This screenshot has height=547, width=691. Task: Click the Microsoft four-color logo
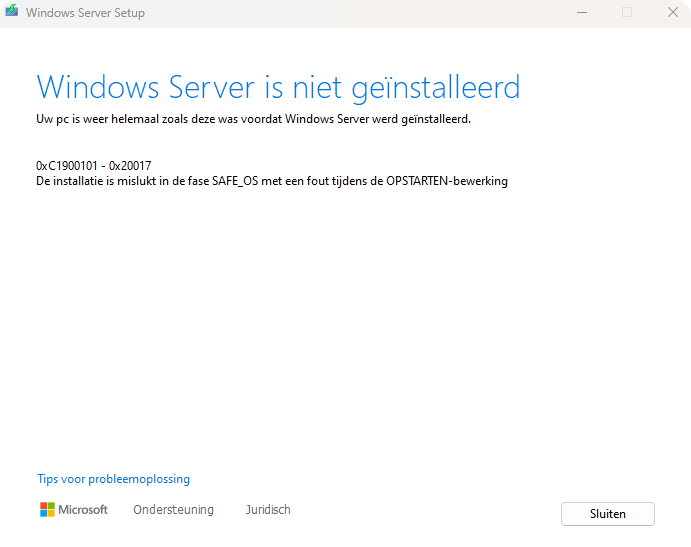(x=47, y=510)
